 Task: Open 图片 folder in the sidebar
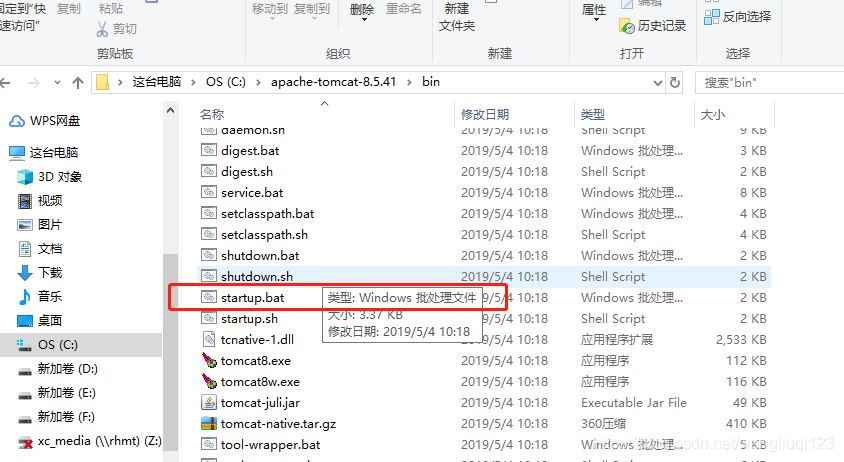pos(40,225)
